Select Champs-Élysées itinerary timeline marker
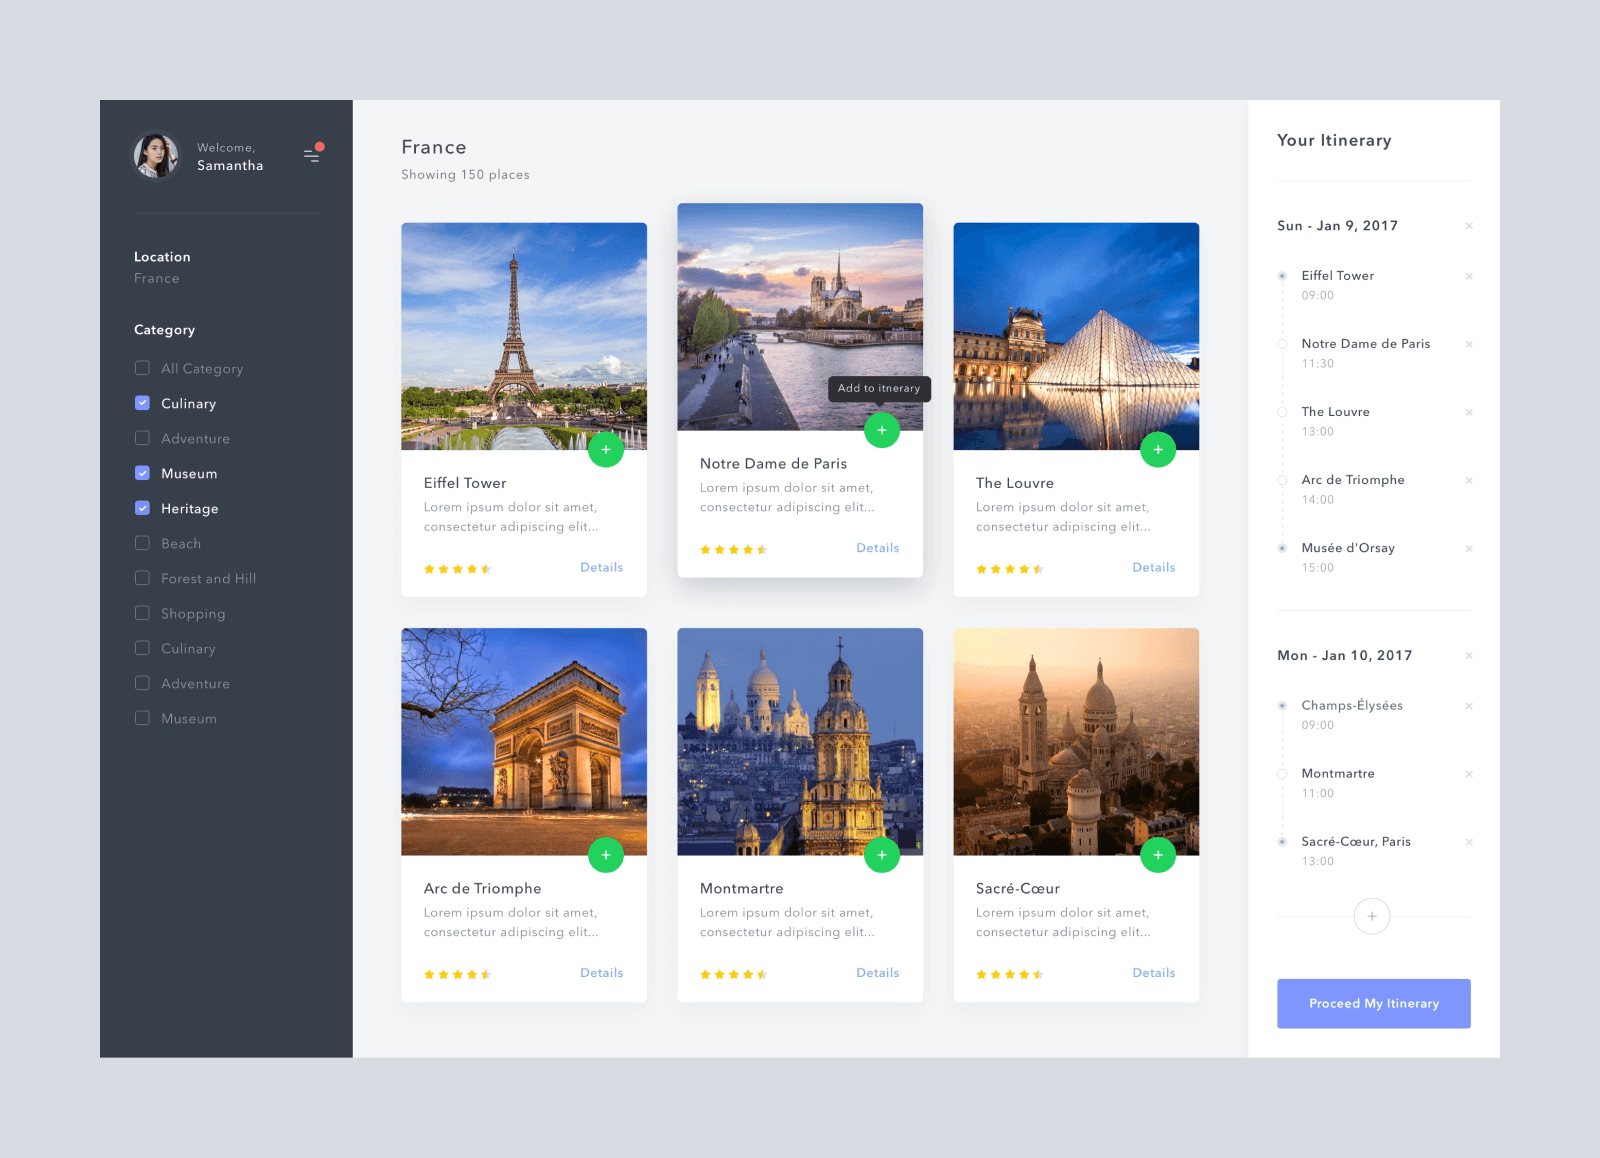Screen dimensions: 1600x1158 1282,706
